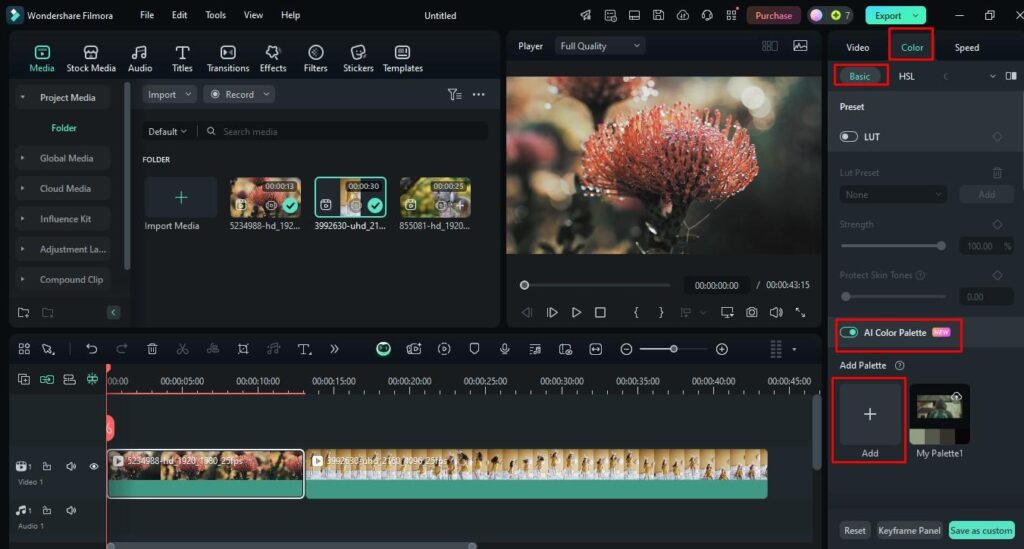Select the My Palette1 thumbnail
The image size is (1024, 549).
click(939, 414)
